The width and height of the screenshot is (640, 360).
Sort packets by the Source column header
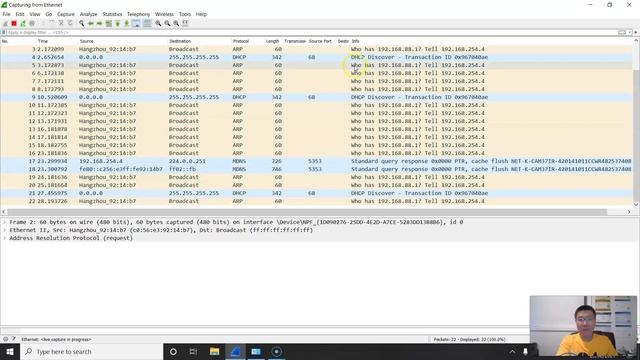[87, 41]
